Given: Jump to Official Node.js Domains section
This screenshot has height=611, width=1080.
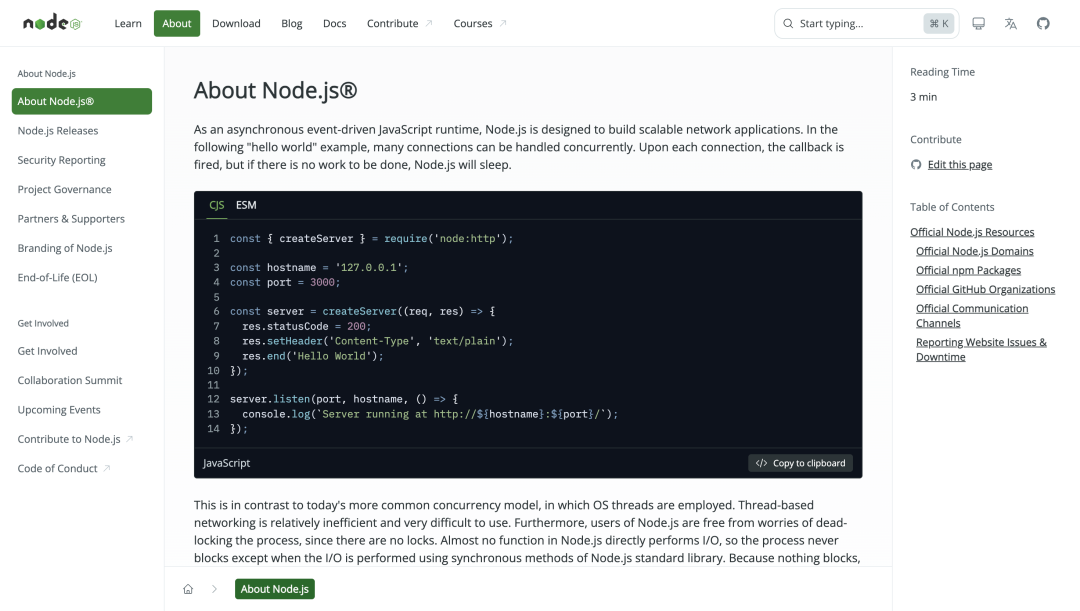Looking at the screenshot, I should coord(975,251).
